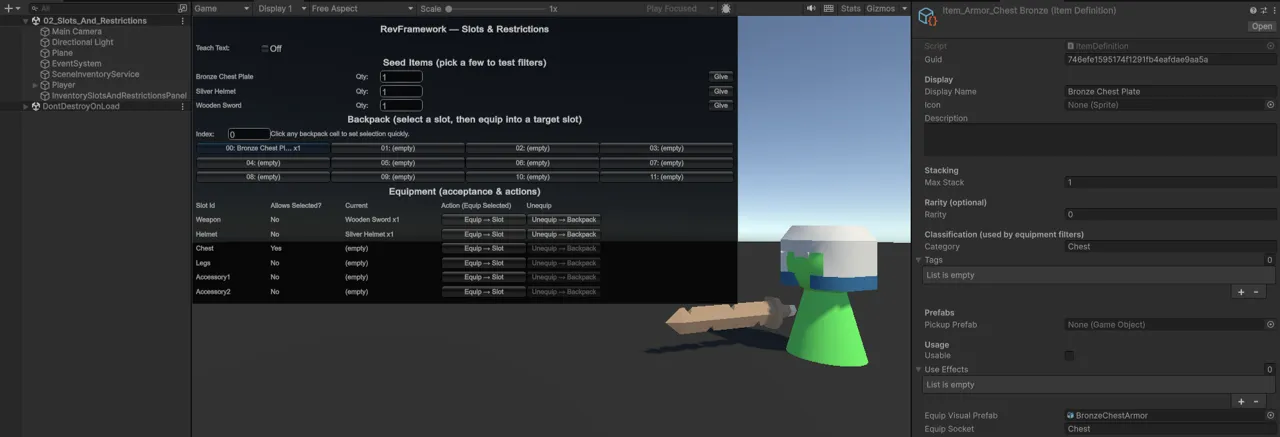Select InventorySlotsAndRestrictionsPanel object icon
Viewport: 1280px width, 437px height.
[45, 96]
